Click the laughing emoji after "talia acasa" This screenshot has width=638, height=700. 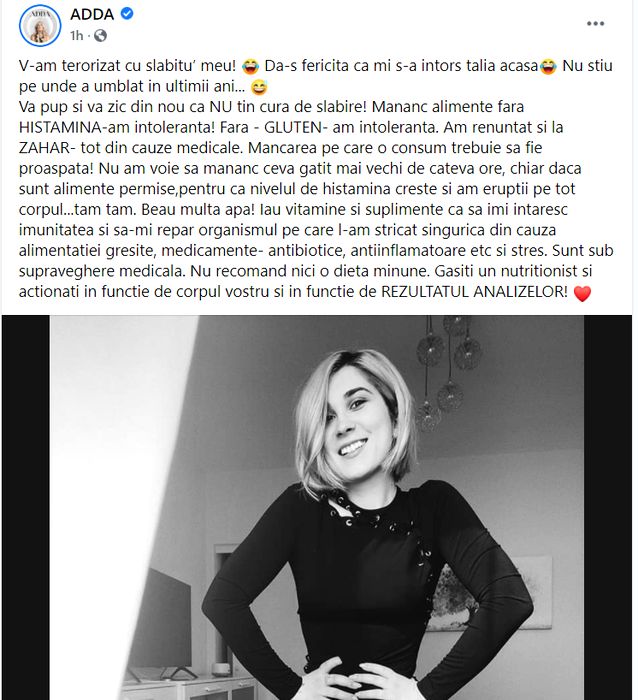pos(548,67)
